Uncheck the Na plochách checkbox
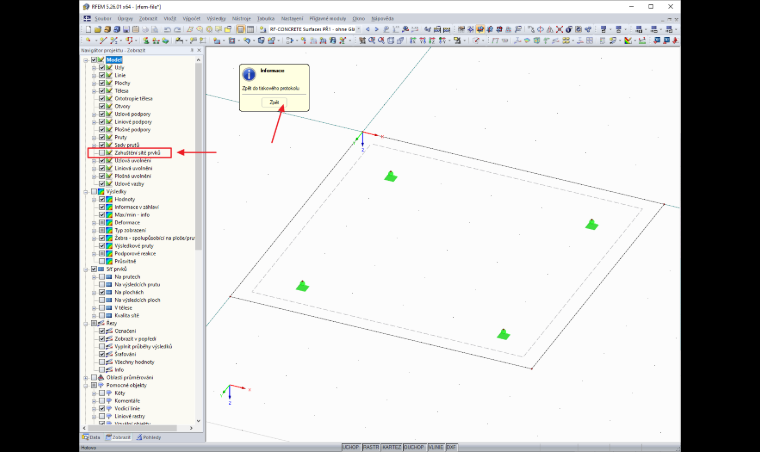Image resolution: width=760 pixels, height=452 pixels. 102,293
